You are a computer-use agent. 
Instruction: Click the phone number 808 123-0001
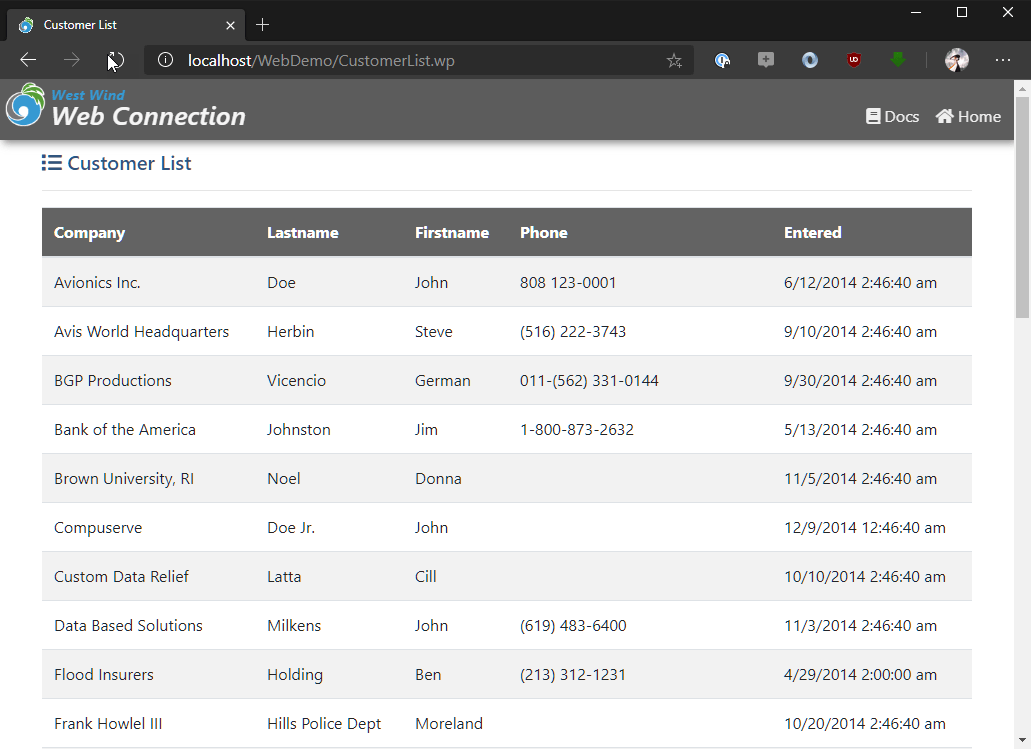(568, 283)
